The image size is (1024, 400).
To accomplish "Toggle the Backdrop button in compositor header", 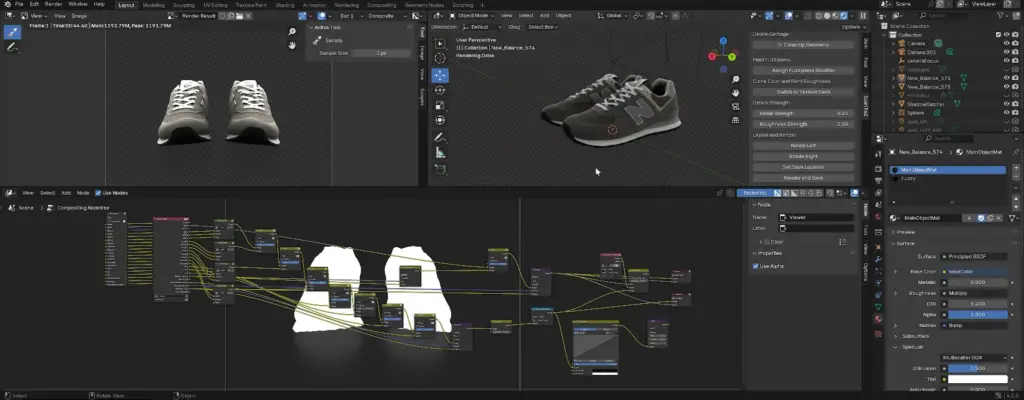I will 754,193.
